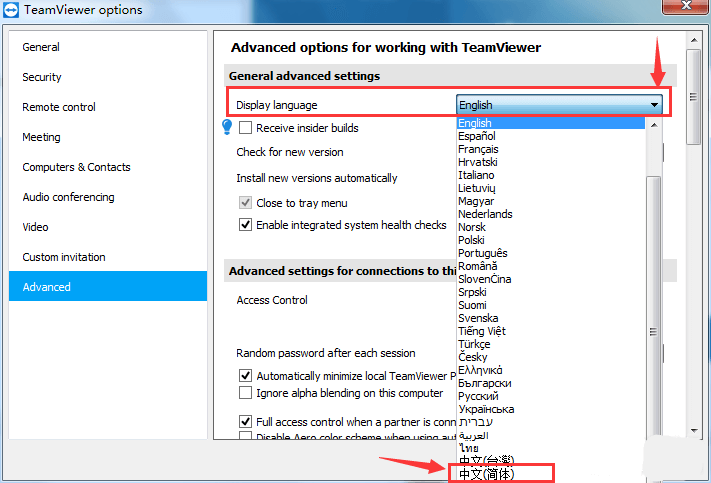Click the Display language dropdown arrow
711x483 pixels.
pyautogui.click(x=654, y=105)
